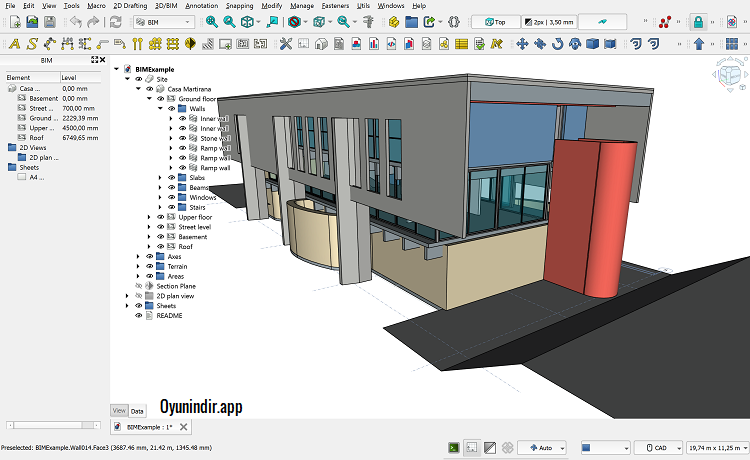Open the Snapping menu
750x460 pixels.
[x=240, y=6]
